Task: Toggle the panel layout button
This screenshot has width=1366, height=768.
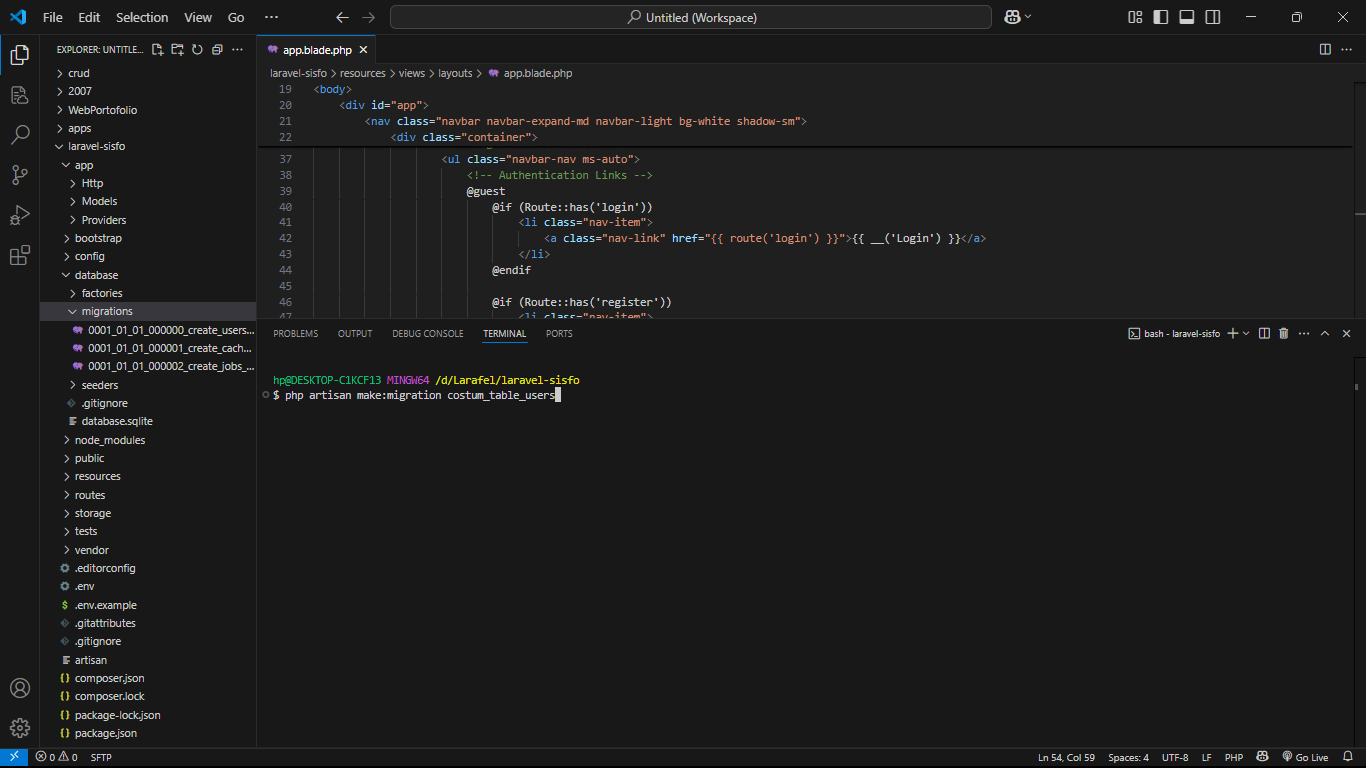Action: coord(1186,17)
